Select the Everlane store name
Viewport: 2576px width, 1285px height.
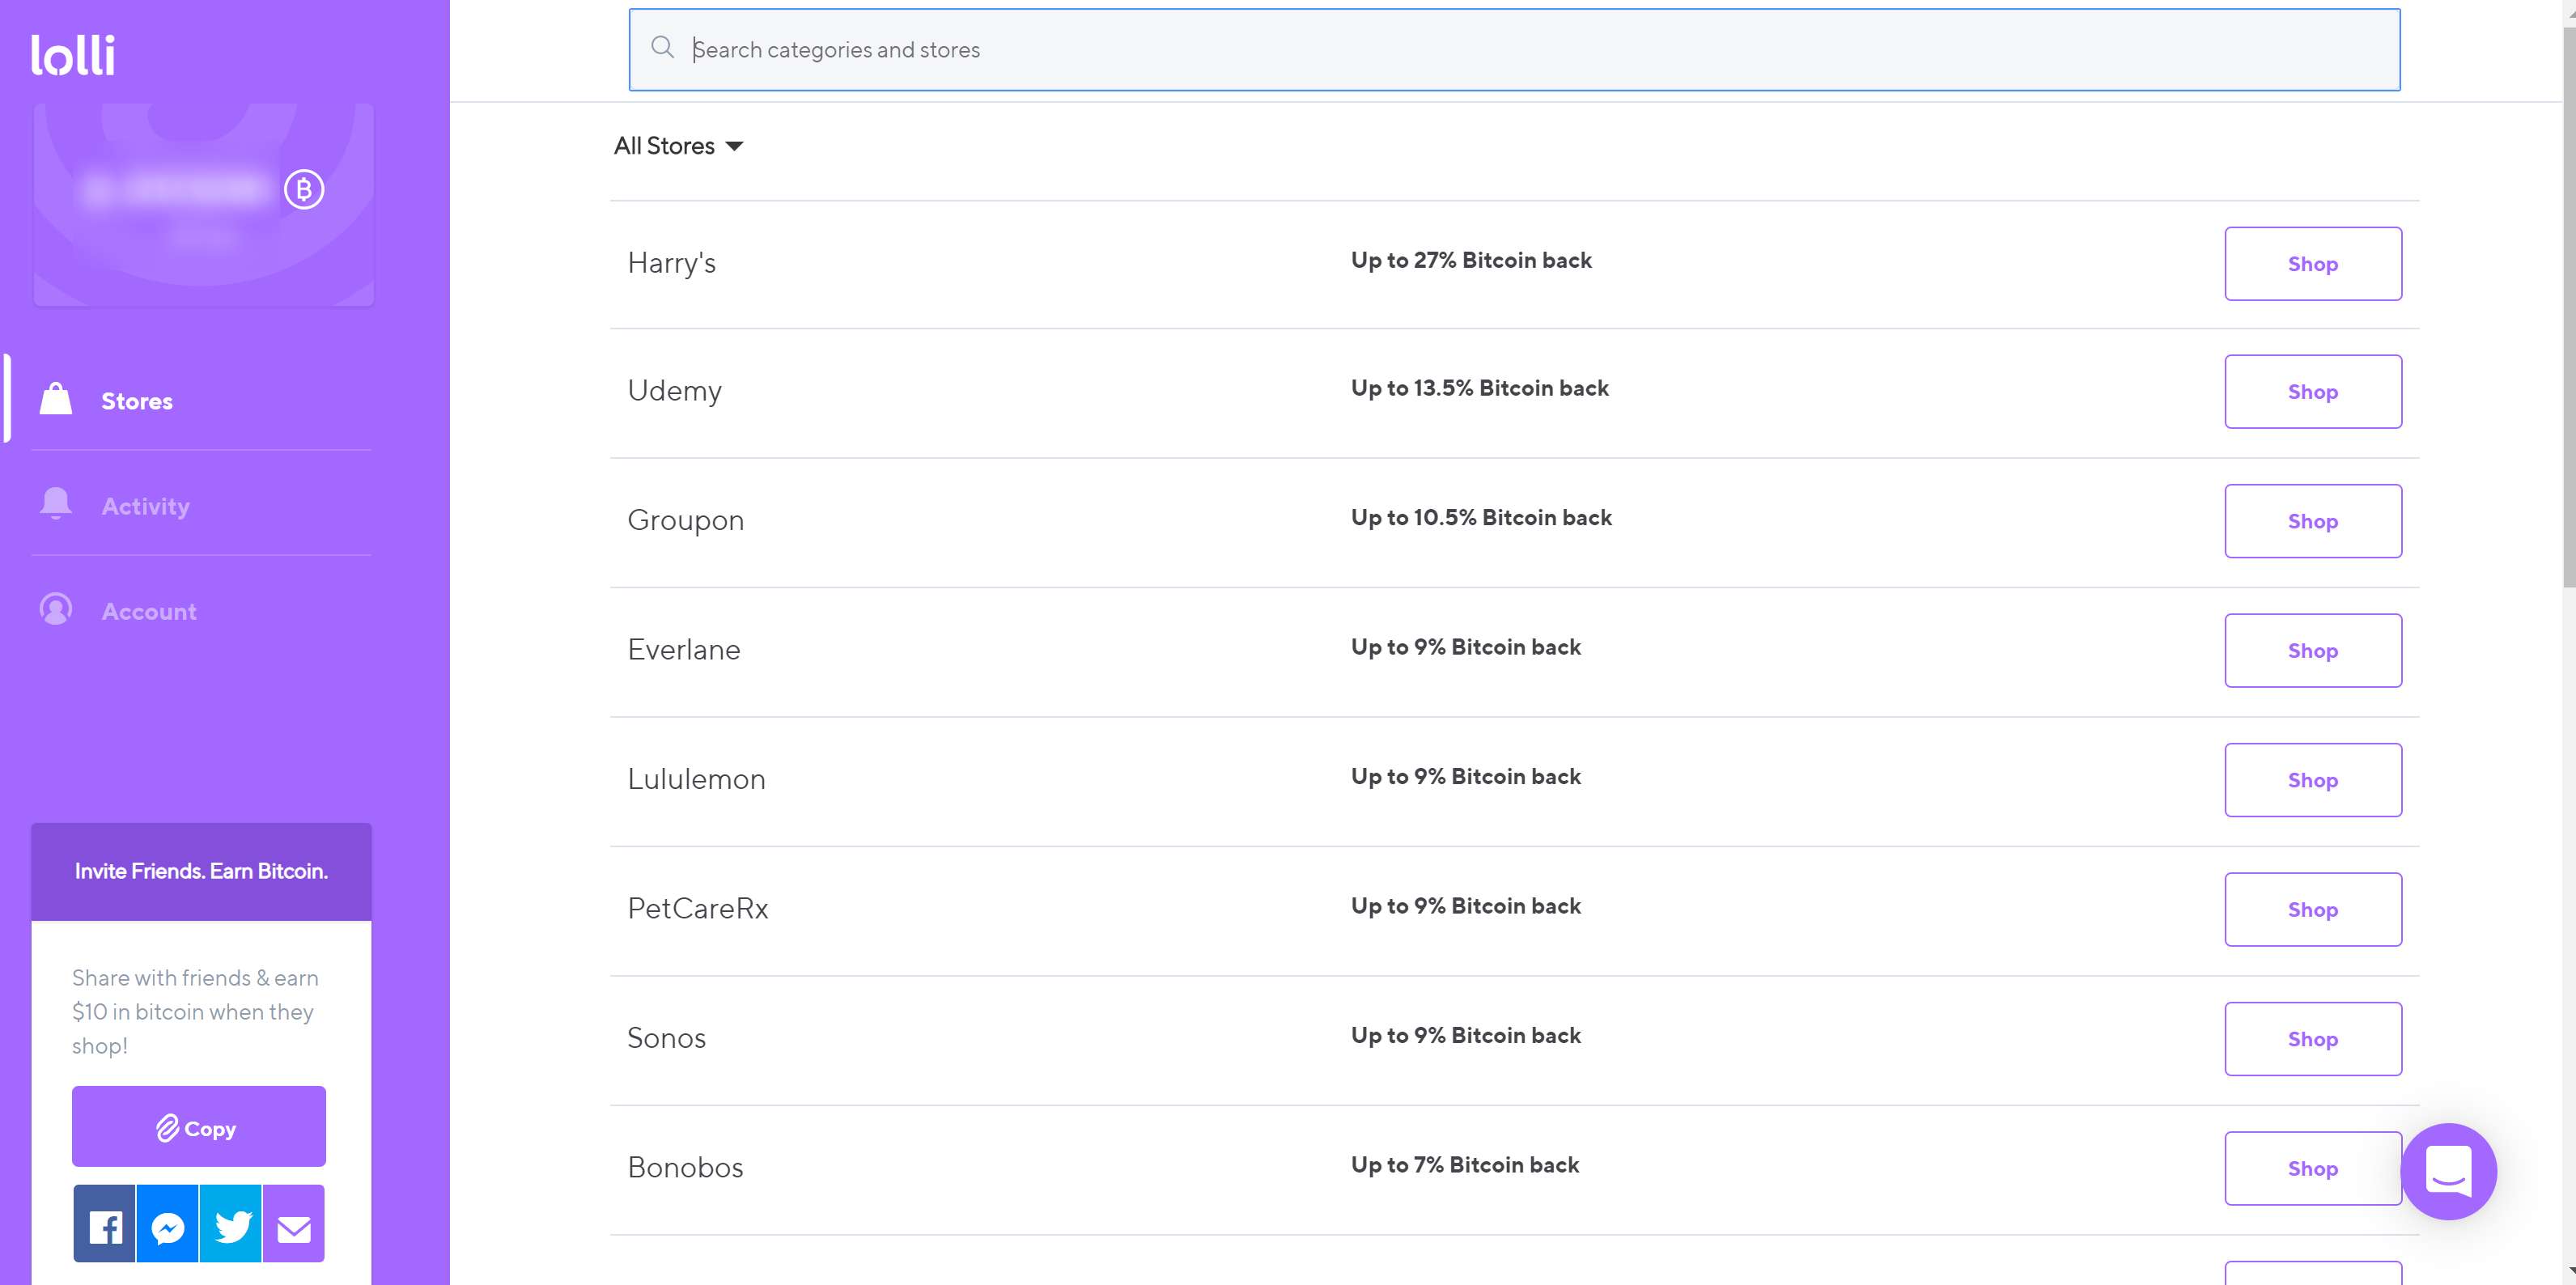[x=684, y=650]
